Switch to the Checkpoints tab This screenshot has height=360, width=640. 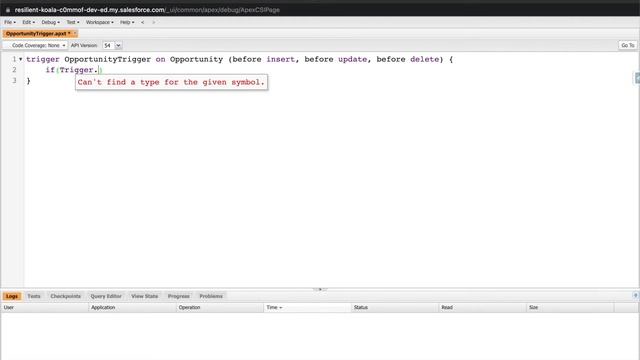click(x=65, y=296)
